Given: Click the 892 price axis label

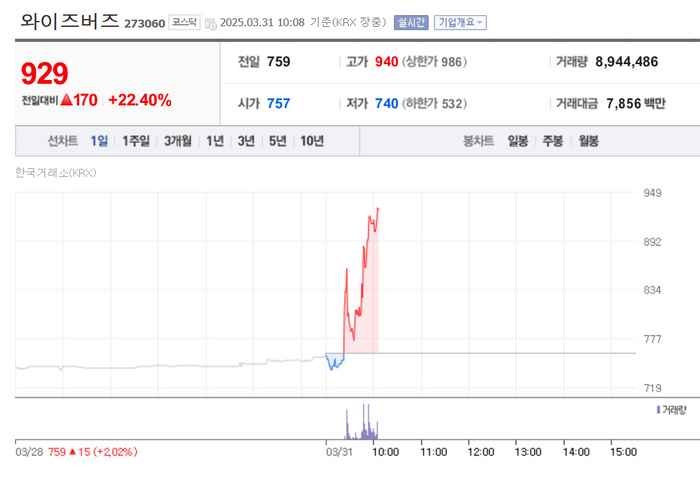Looking at the screenshot, I should 652,242.
